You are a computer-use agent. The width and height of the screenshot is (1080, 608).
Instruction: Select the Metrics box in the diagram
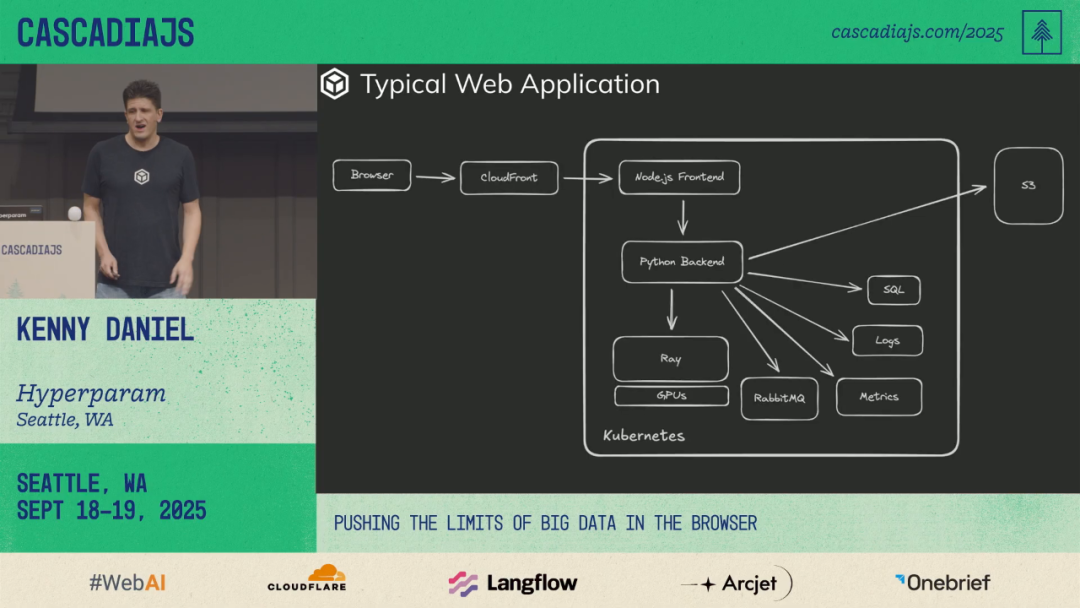pyautogui.click(x=879, y=397)
